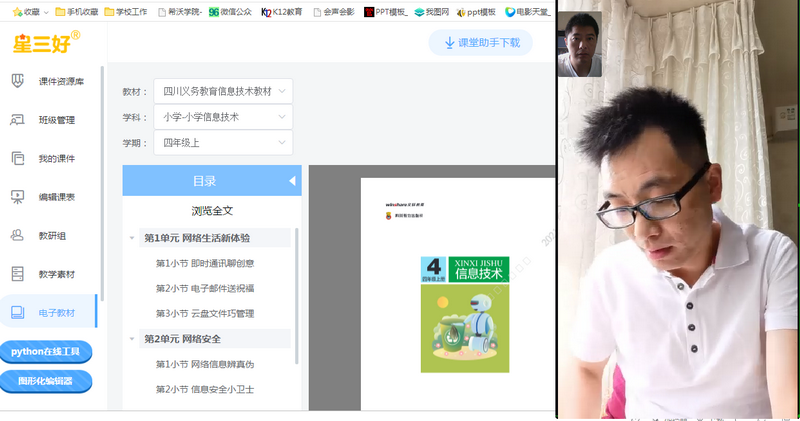This screenshot has width=800, height=421.
Task: Open the 图形化编辑器 button
Action: [46, 381]
